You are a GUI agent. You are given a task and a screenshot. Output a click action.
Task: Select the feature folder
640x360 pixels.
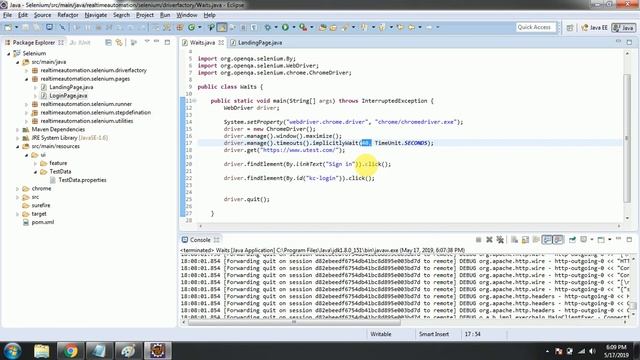[x=58, y=163]
